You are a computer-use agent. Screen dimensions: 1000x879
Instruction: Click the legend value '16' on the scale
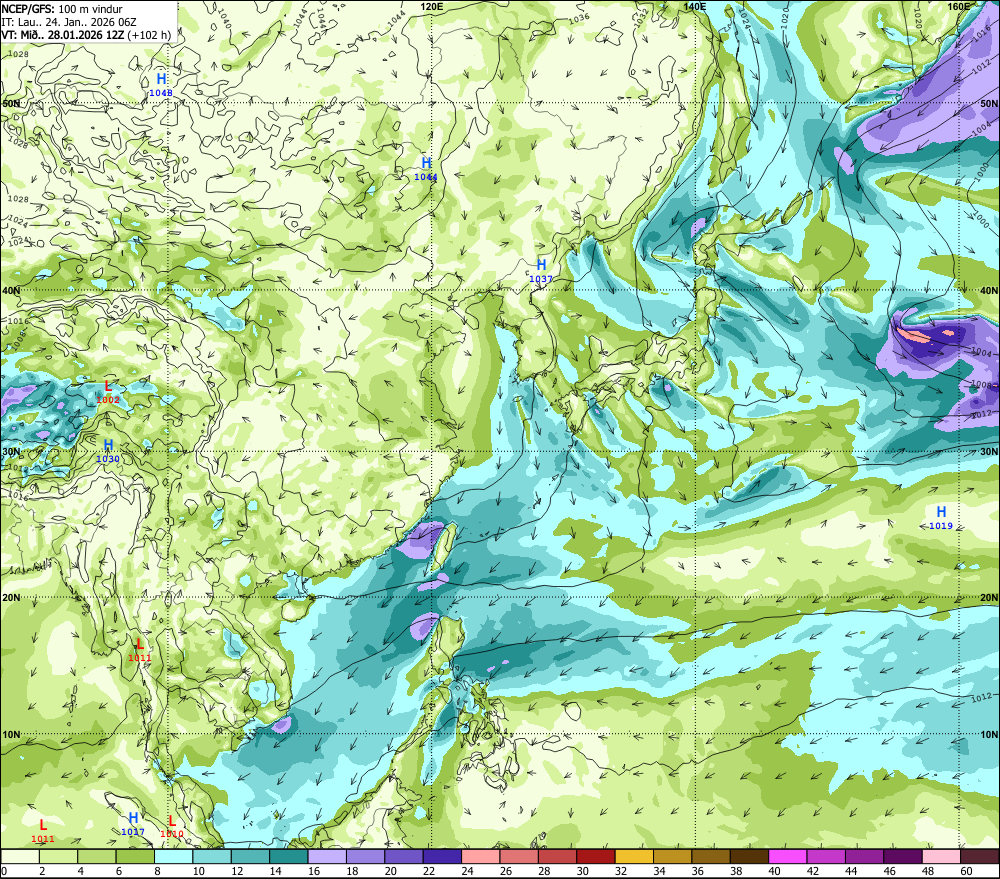coord(314,871)
